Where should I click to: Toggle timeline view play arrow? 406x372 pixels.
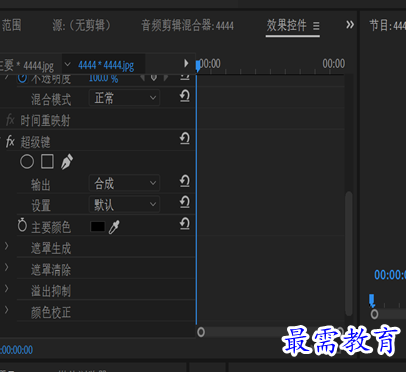(186, 63)
